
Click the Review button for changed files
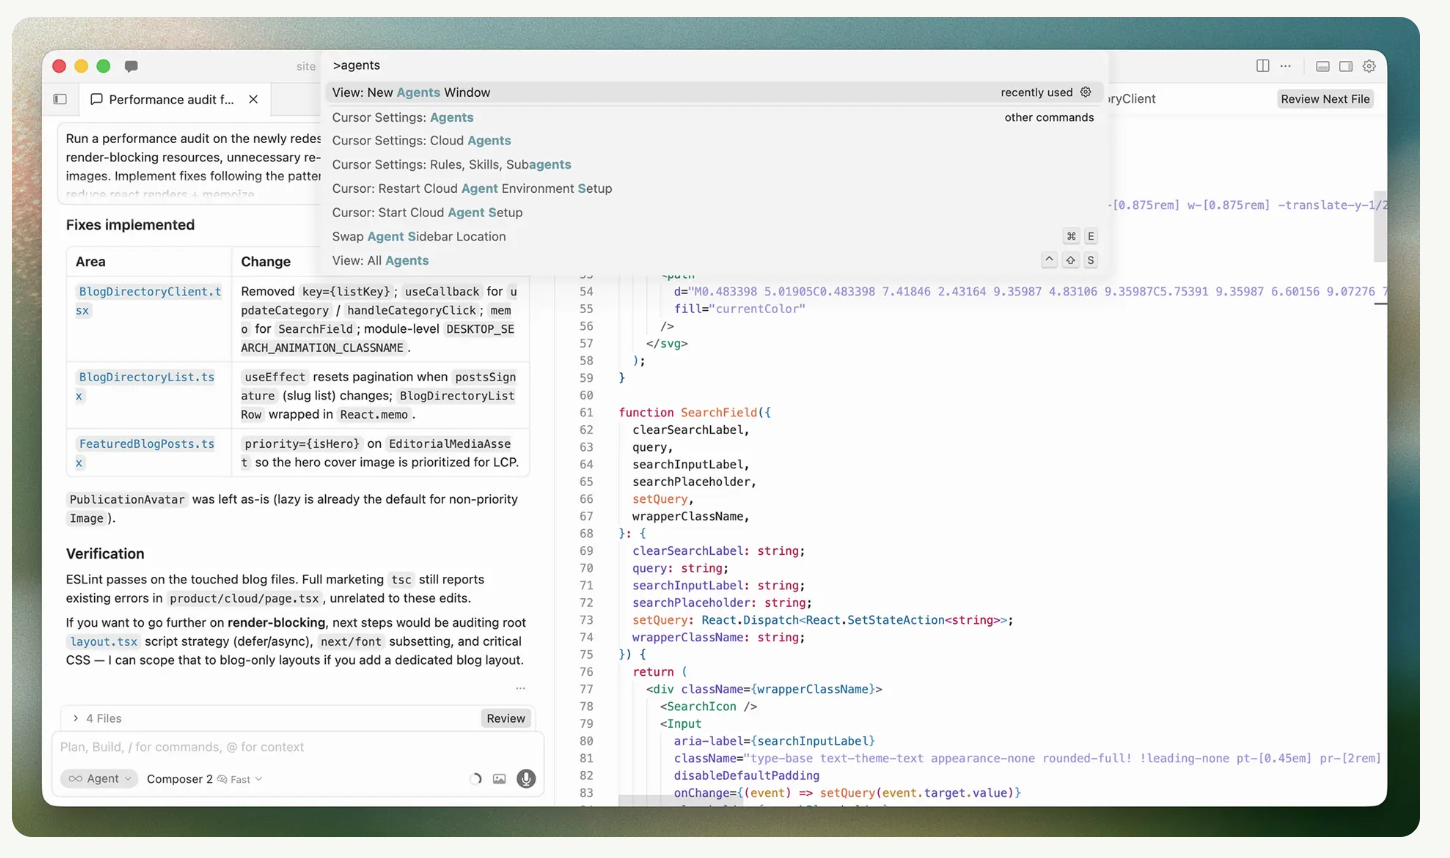click(506, 718)
